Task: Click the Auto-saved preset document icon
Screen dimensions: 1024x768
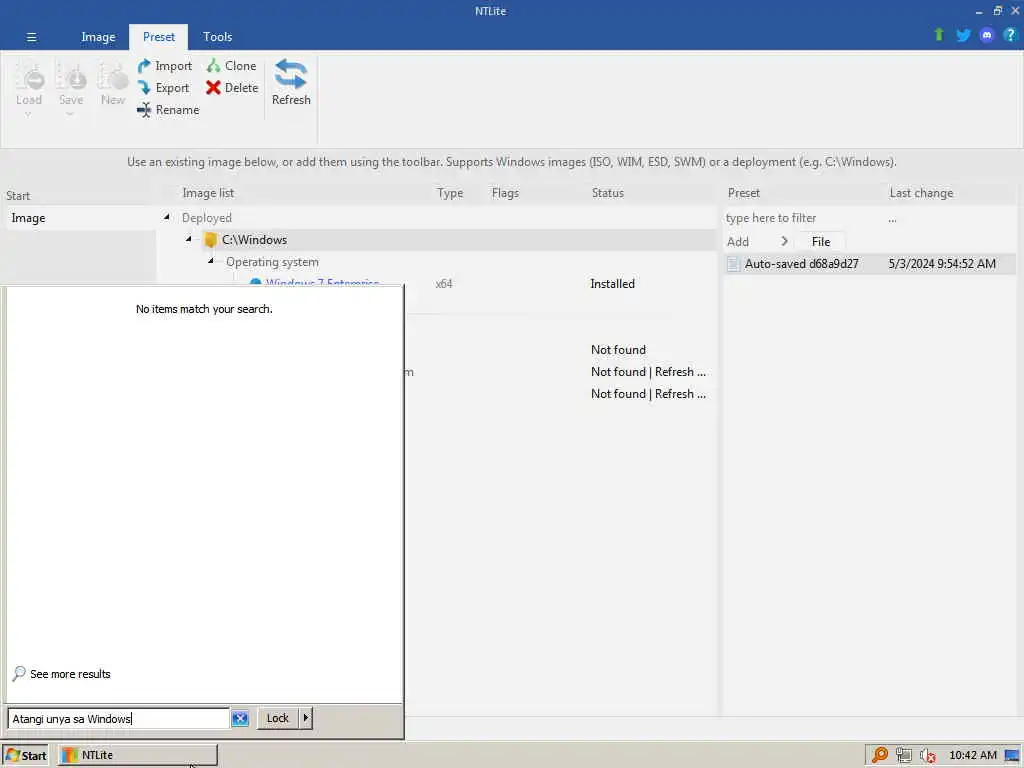Action: pos(733,264)
